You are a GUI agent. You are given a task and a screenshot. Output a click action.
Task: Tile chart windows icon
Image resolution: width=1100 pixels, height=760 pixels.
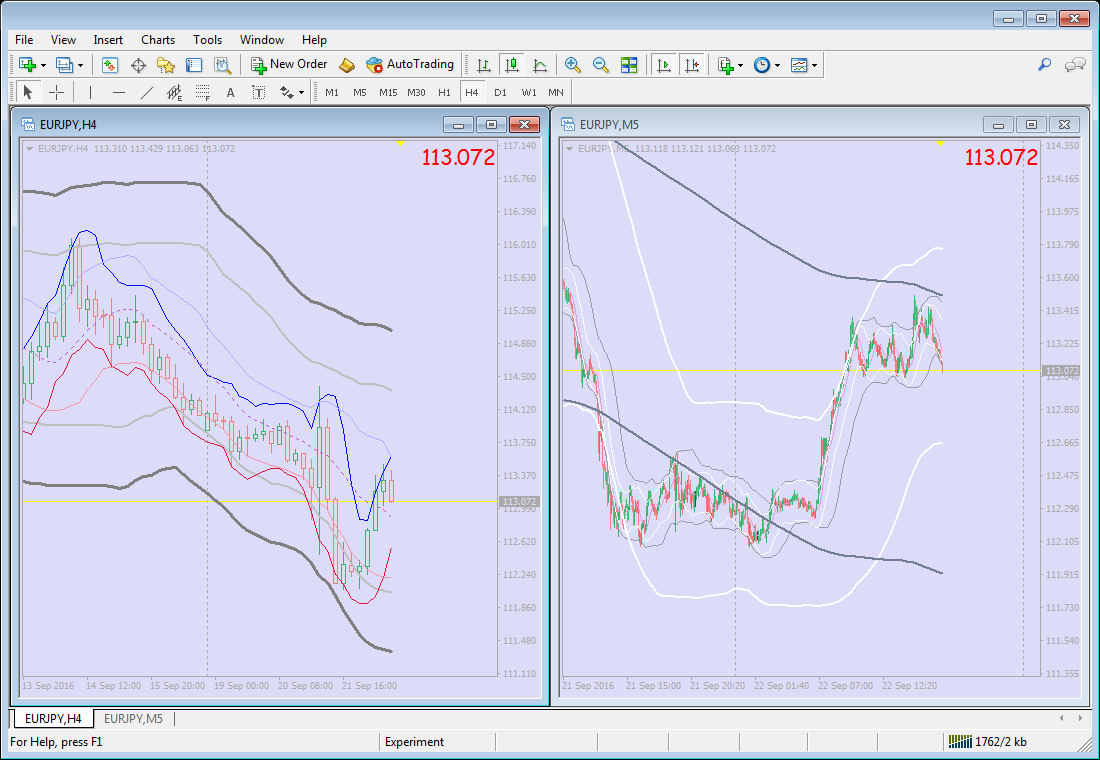coord(629,65)
